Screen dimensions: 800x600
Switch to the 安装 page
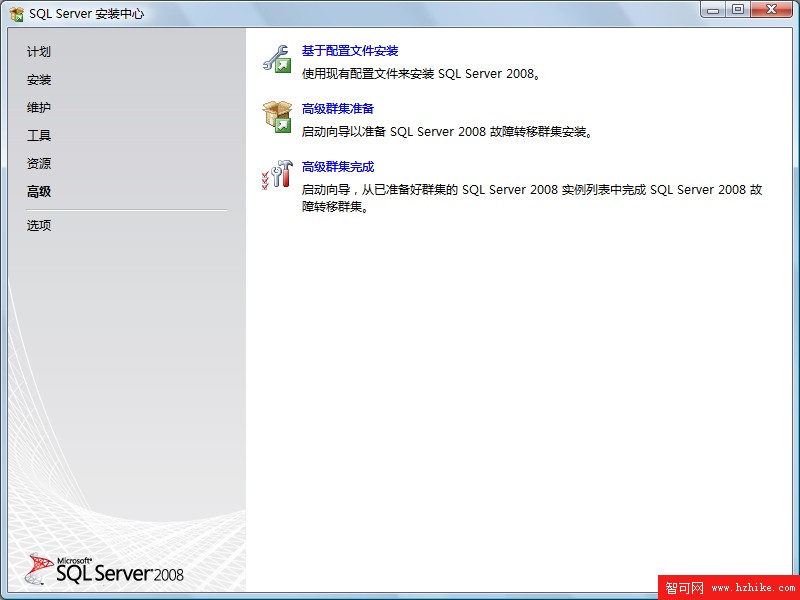point(39,80)
